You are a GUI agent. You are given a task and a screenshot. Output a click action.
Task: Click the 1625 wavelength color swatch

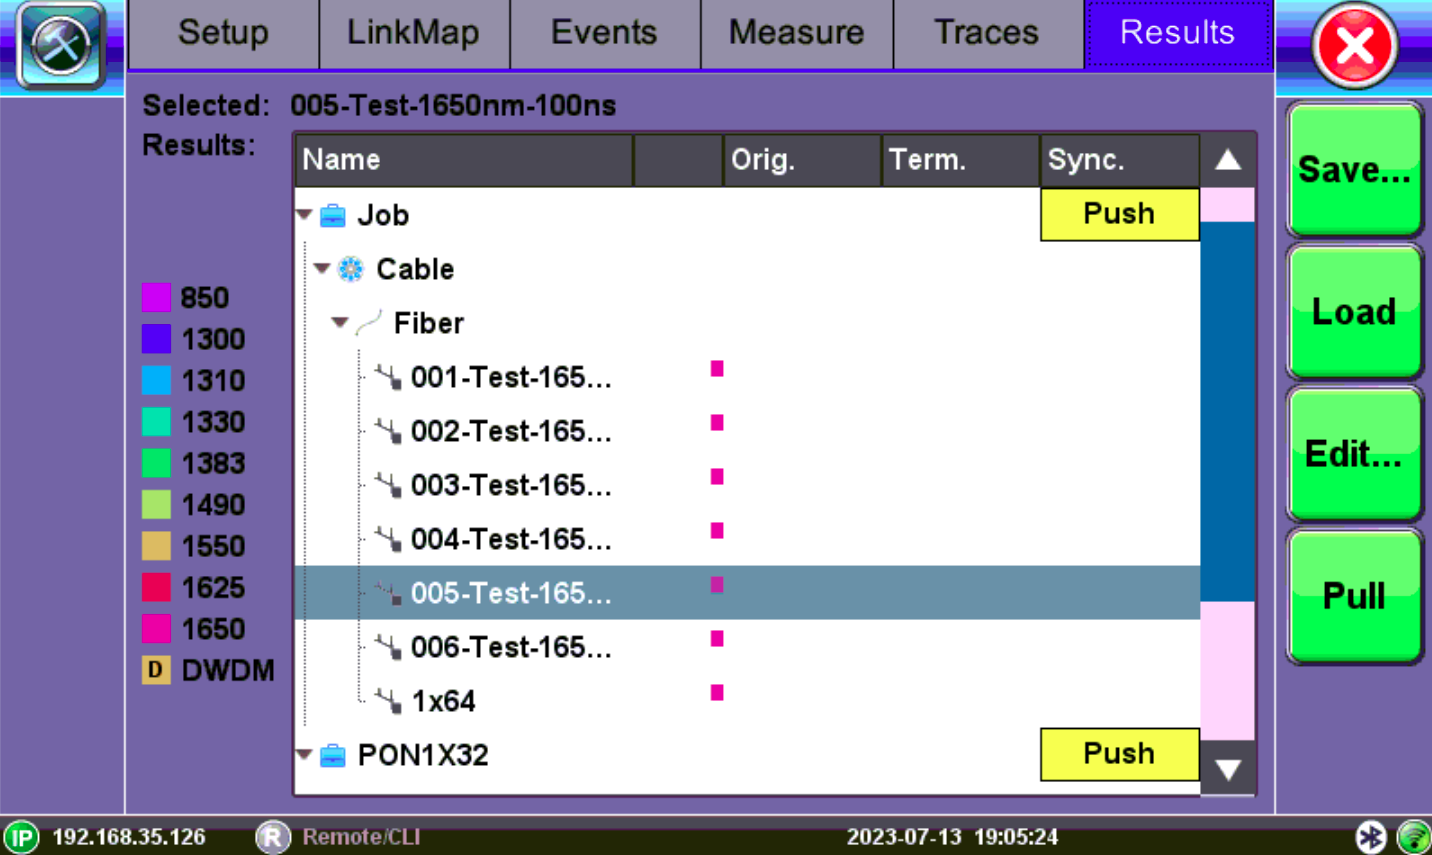click(x=156, y=587)
